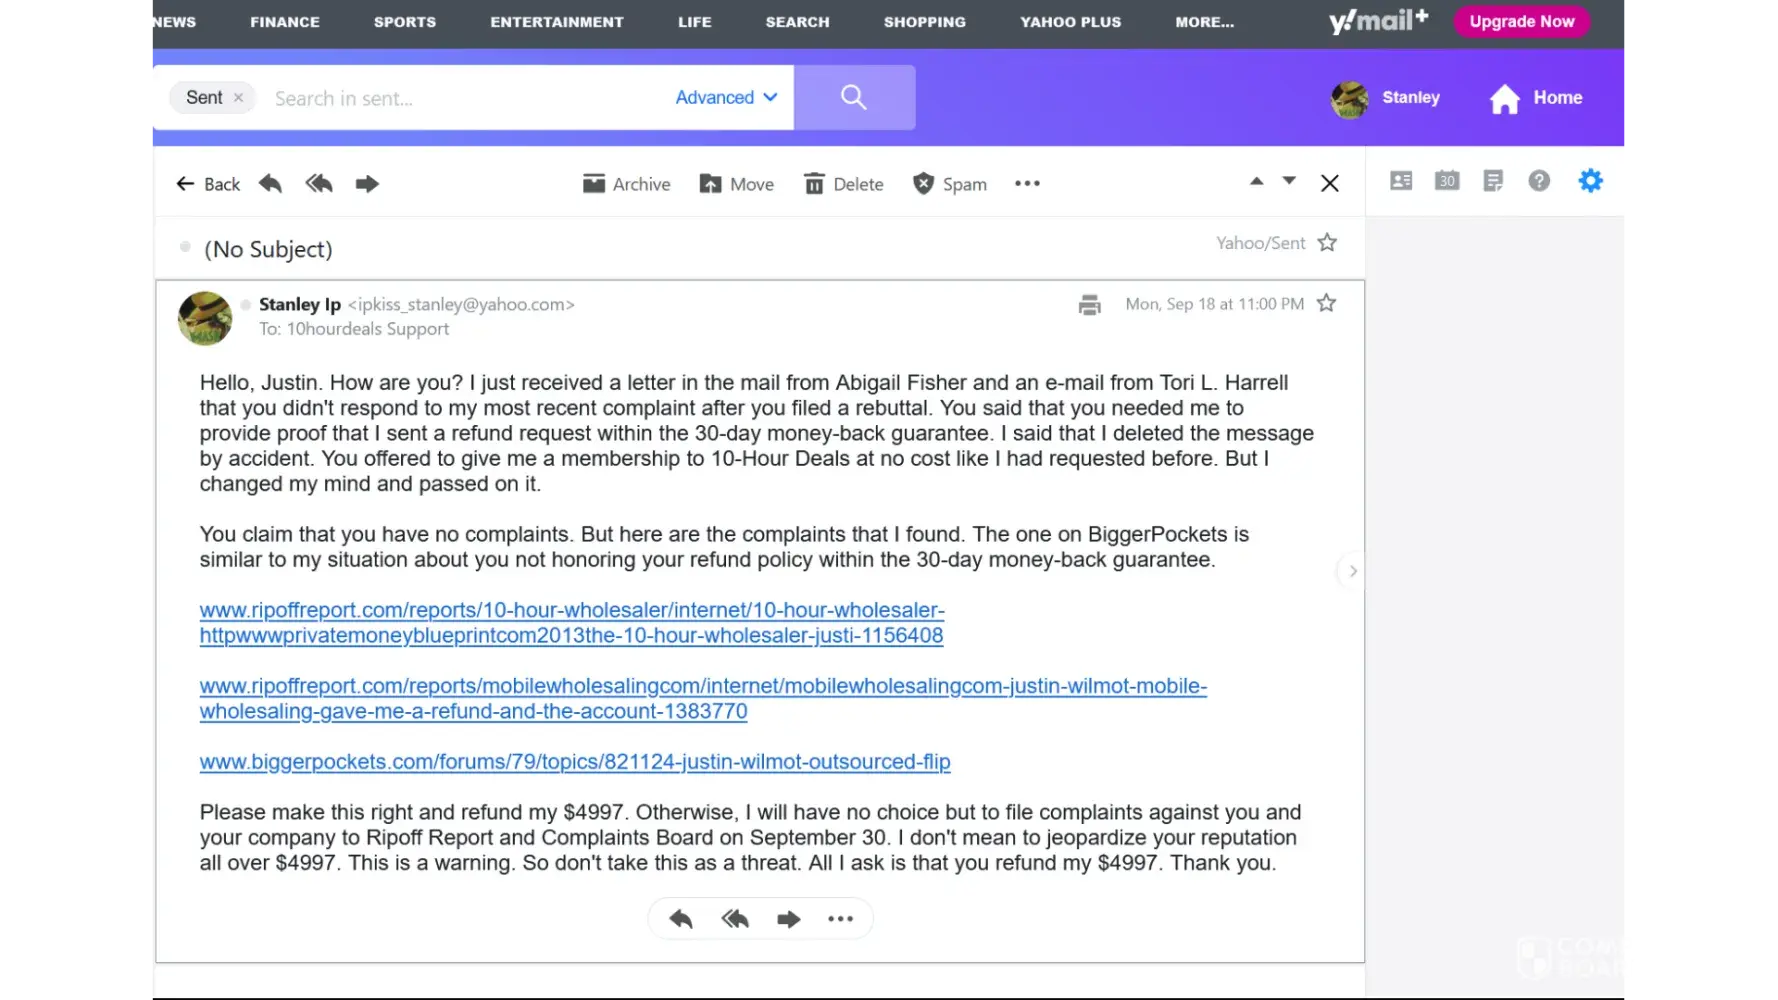Reply using the top toolbar arrow
Screen dimensions: 1778x1000
pyautogui.click(x=270, y=184)
